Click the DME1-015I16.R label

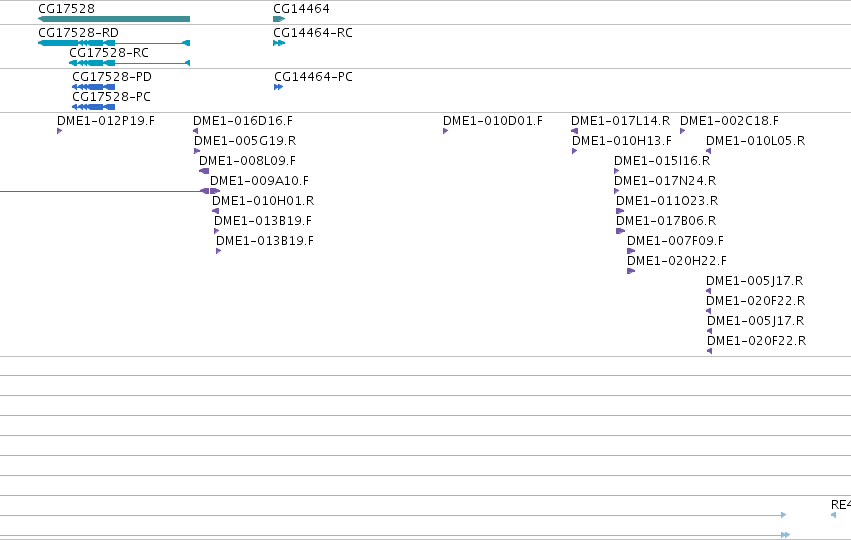[662, 161]
